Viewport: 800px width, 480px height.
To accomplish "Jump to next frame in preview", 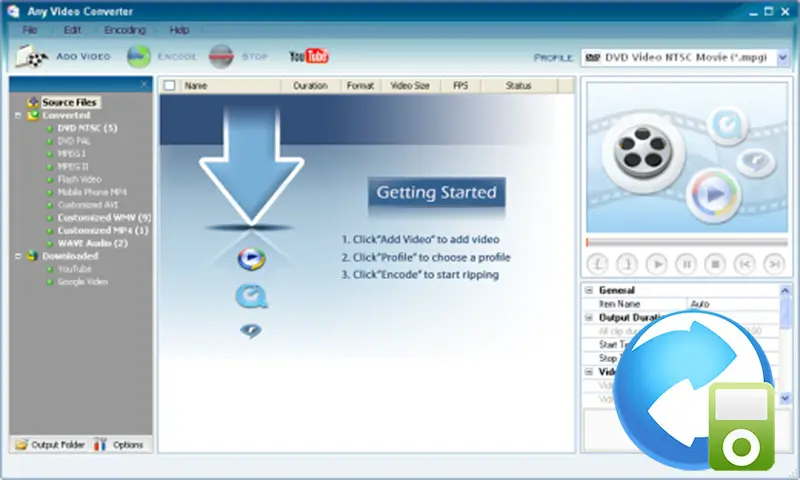I will [774, 264].
